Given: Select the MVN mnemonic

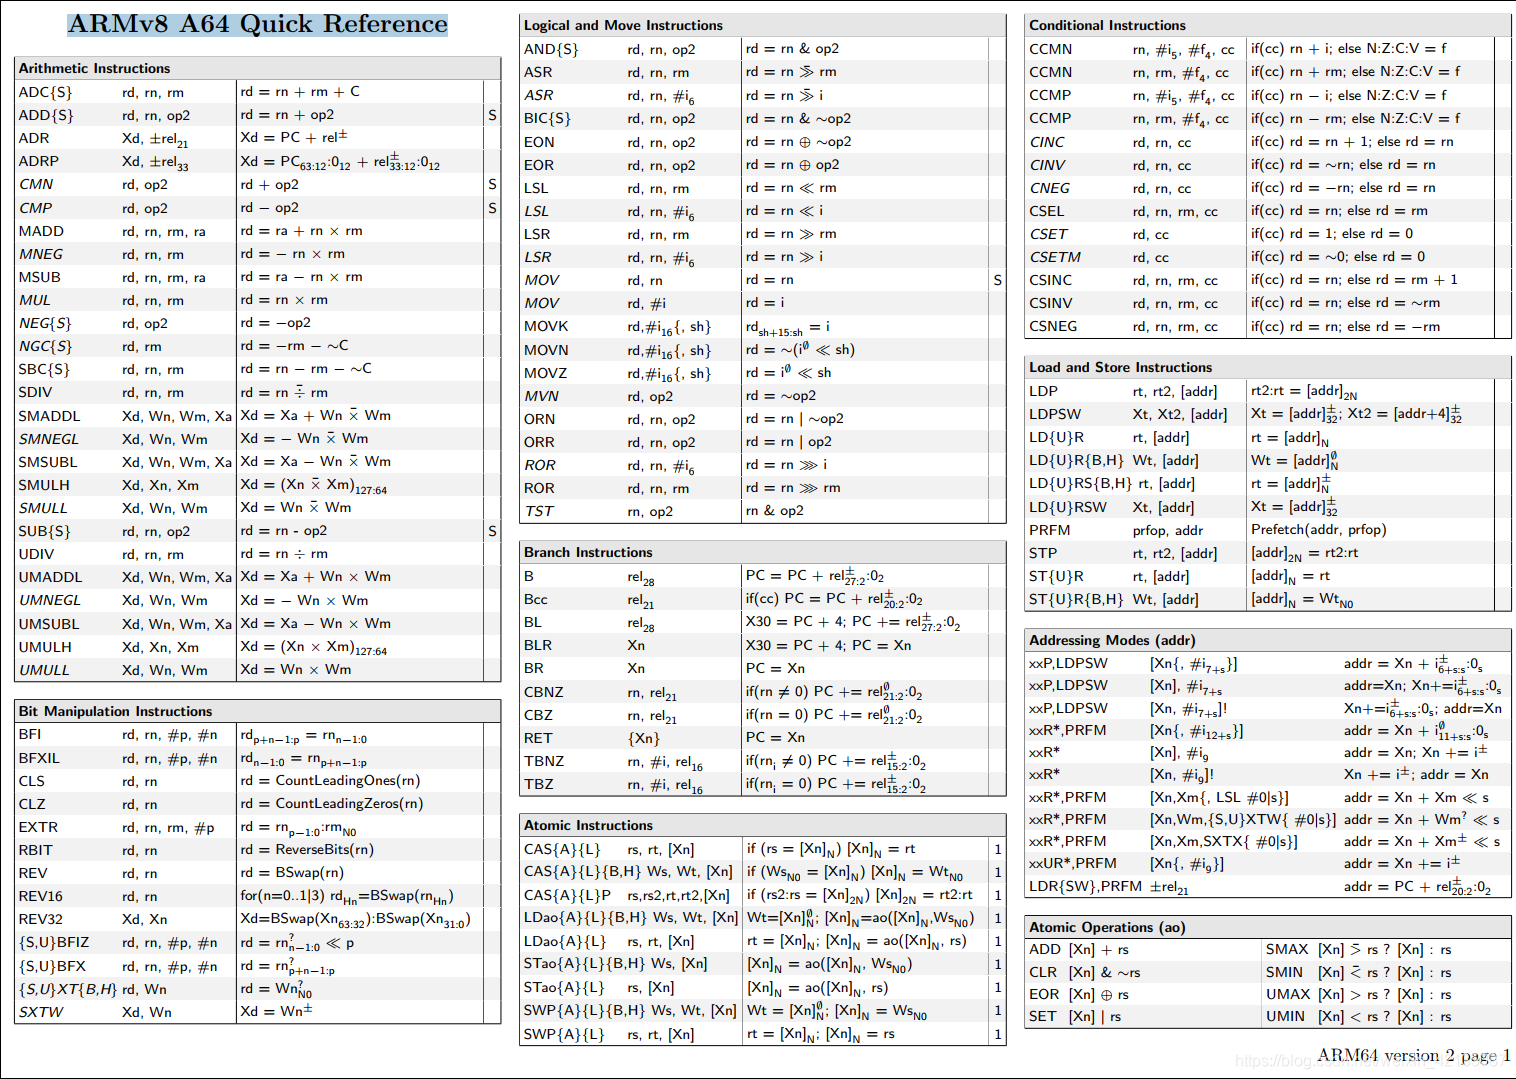Looking at the screenshot, I should (541, 396).
